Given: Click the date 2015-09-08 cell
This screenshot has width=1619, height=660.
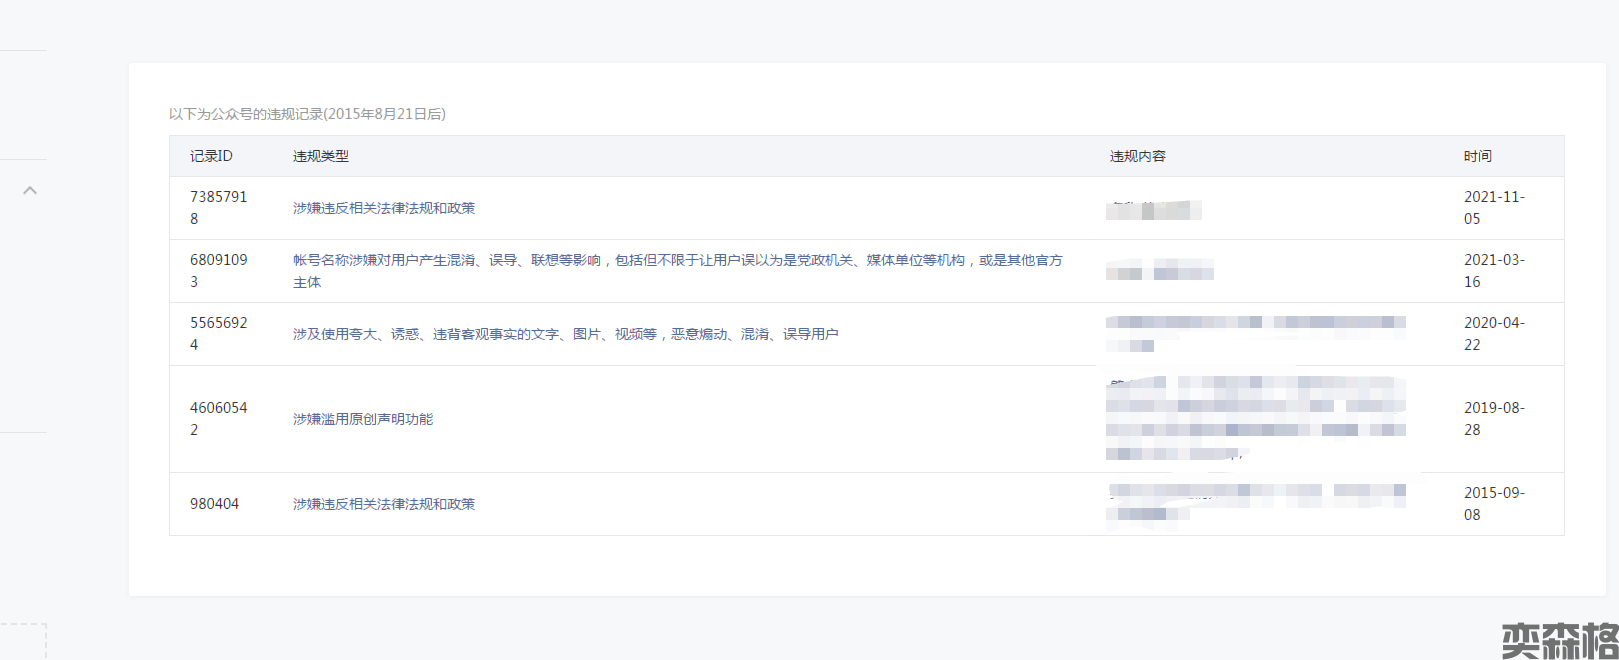Looking at the screenshot, I should click(x=1493, y=504).
